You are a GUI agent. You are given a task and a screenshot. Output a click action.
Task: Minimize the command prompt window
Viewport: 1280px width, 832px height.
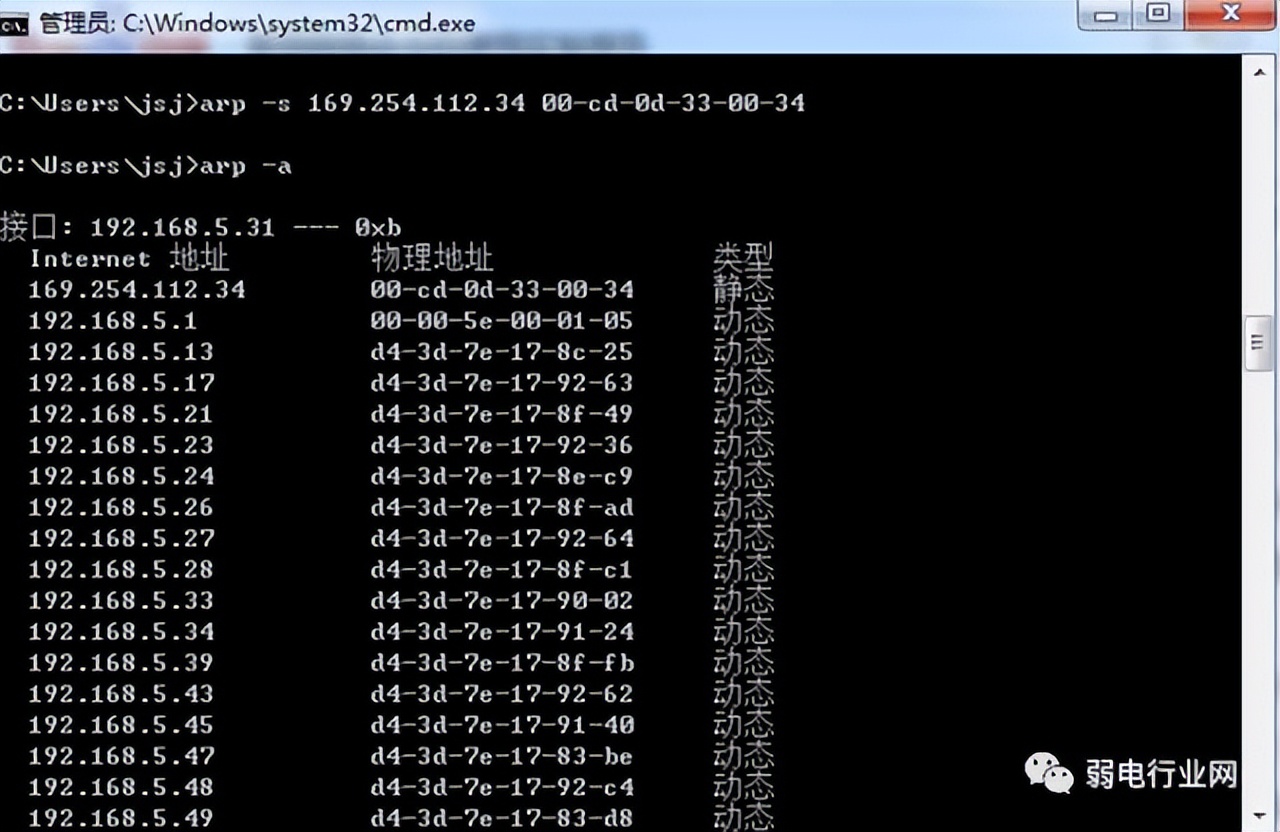[1108, 17]
